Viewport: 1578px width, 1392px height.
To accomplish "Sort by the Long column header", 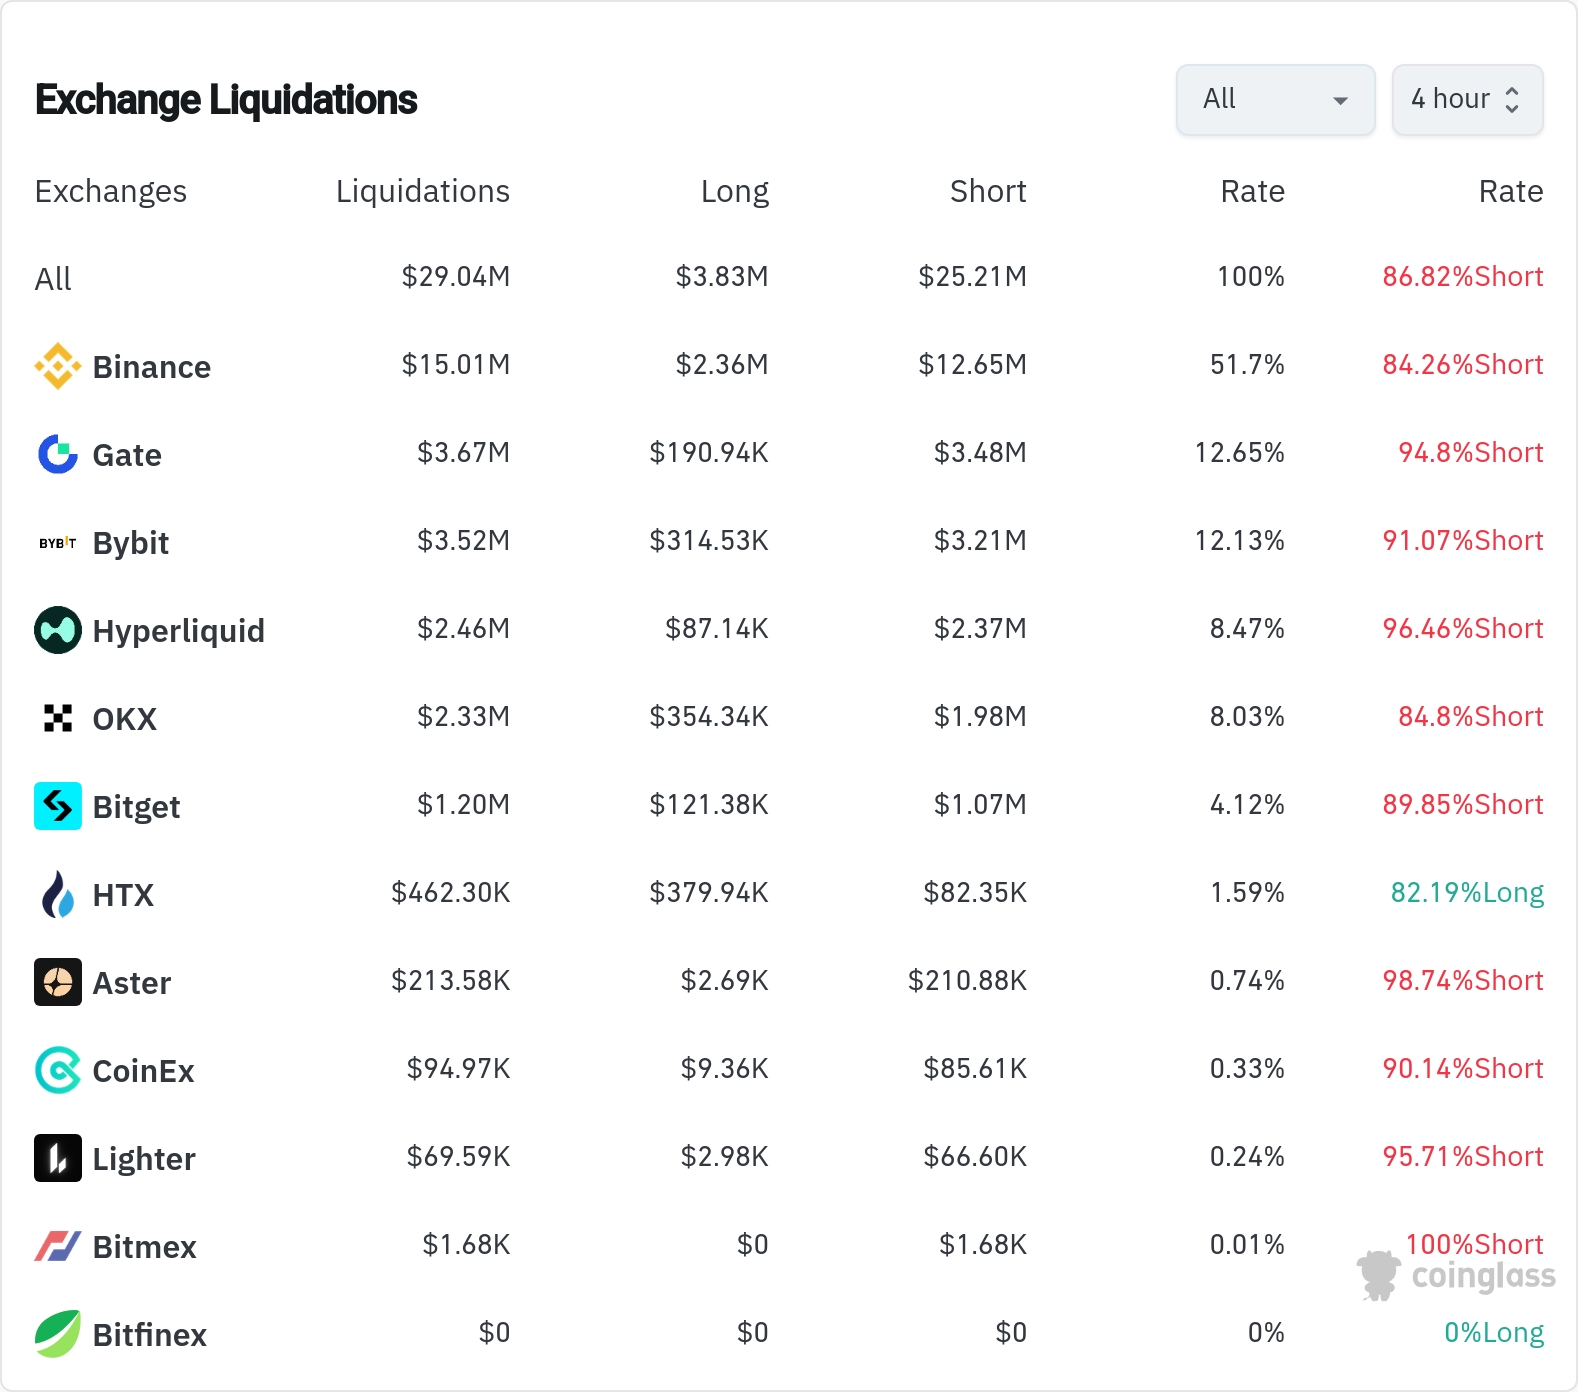I will (735, 191).
